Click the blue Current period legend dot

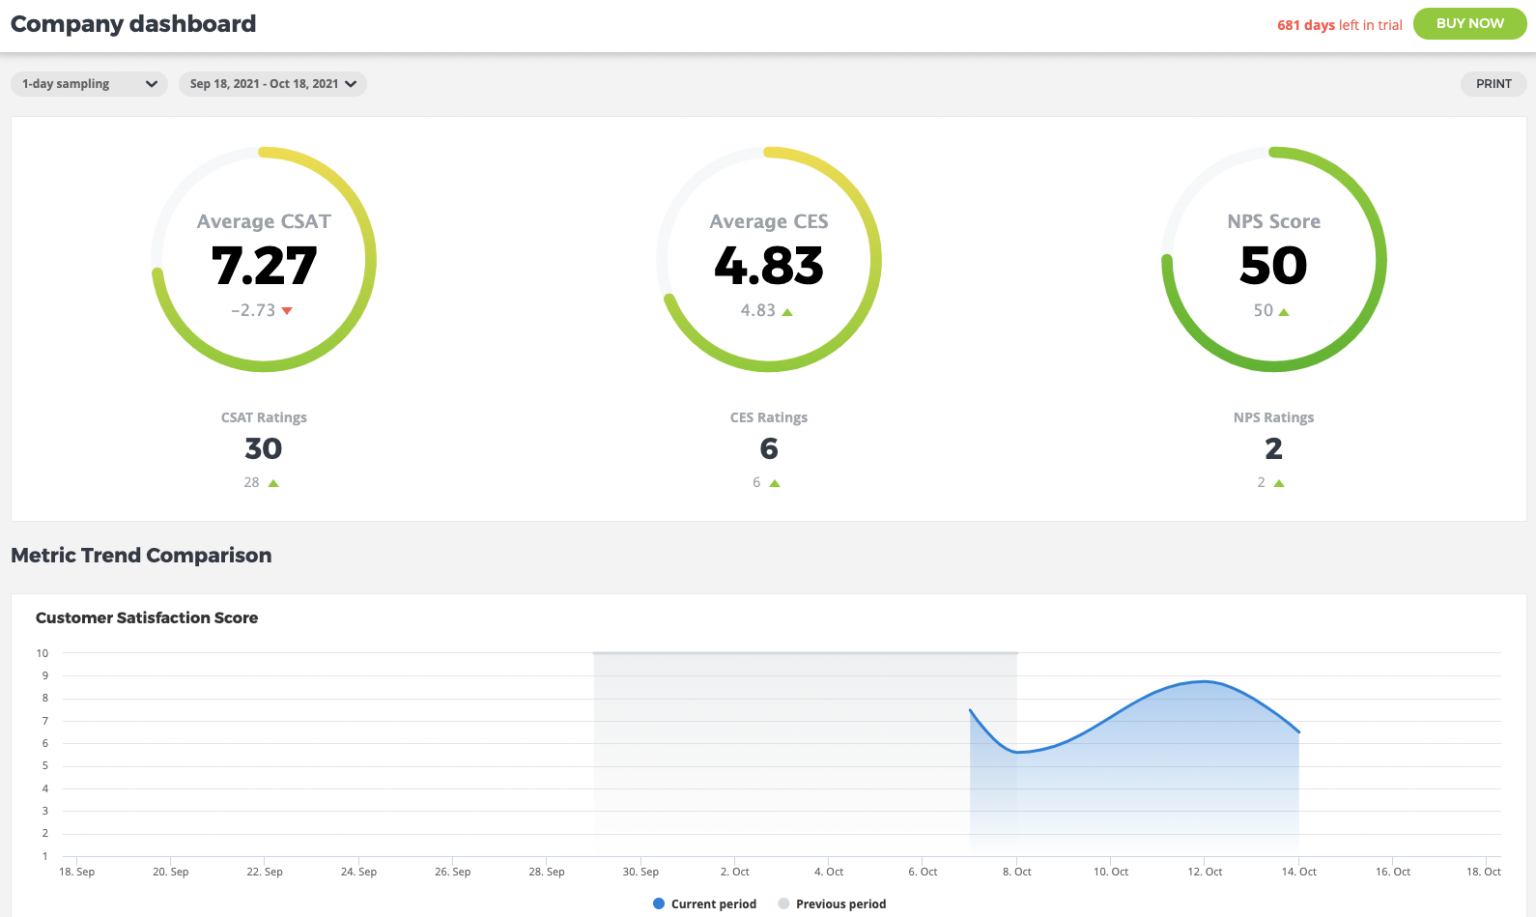tap(658, 903)
